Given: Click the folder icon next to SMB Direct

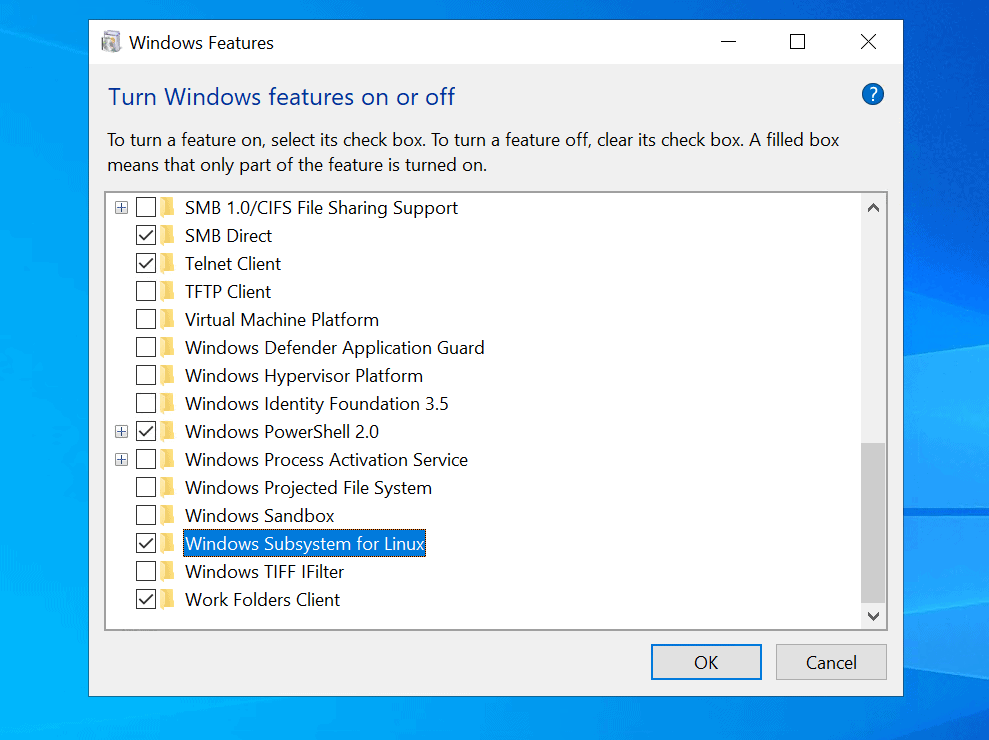Looking at the screenshot, I should [167, 235].
